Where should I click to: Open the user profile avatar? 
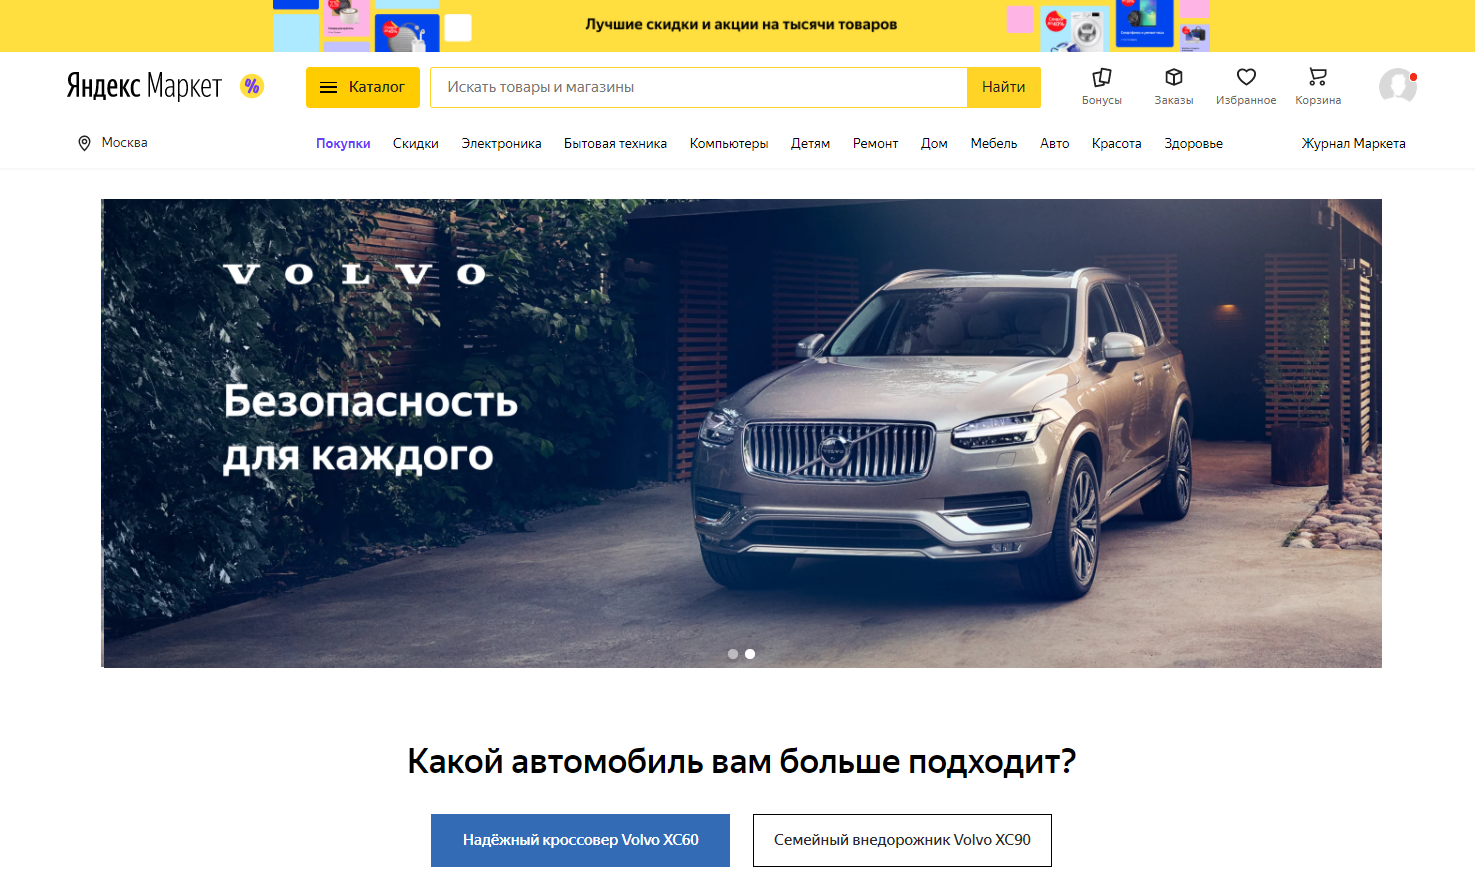1398,86
